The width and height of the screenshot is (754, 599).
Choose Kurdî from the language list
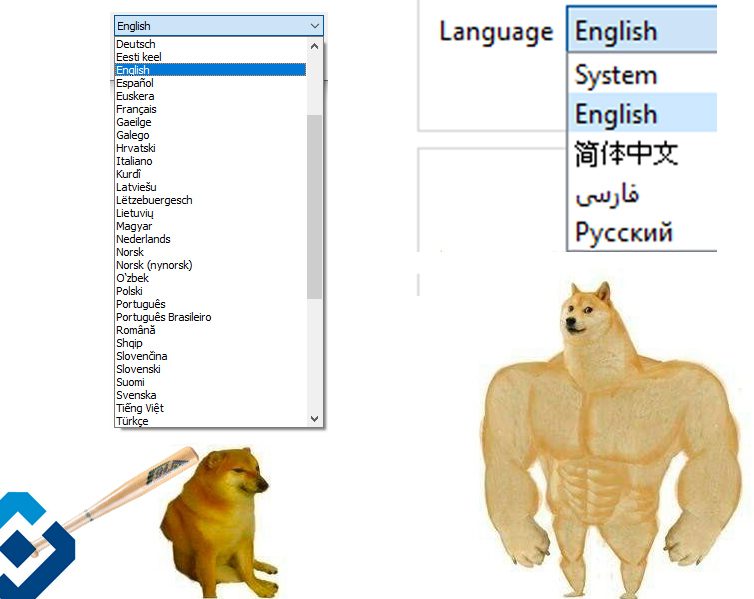click(211, 174)
